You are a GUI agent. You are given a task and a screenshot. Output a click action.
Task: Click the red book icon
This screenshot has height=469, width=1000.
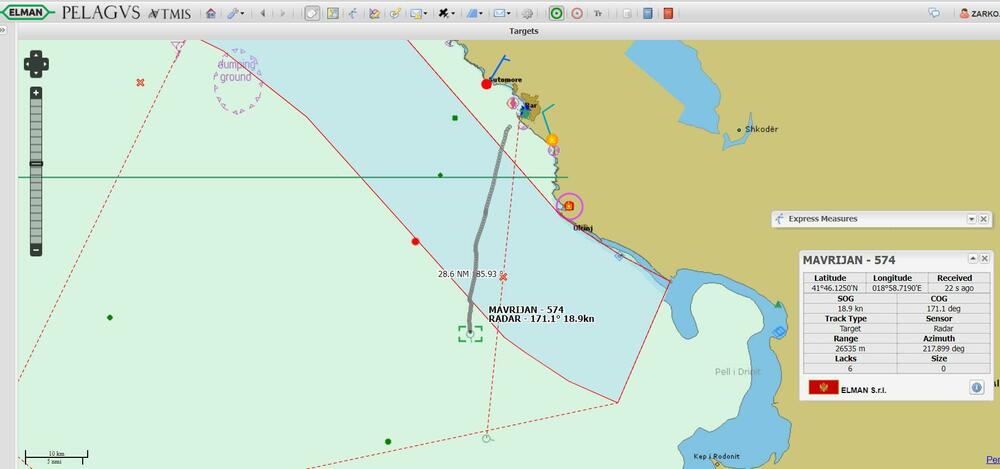click(668, 14)
